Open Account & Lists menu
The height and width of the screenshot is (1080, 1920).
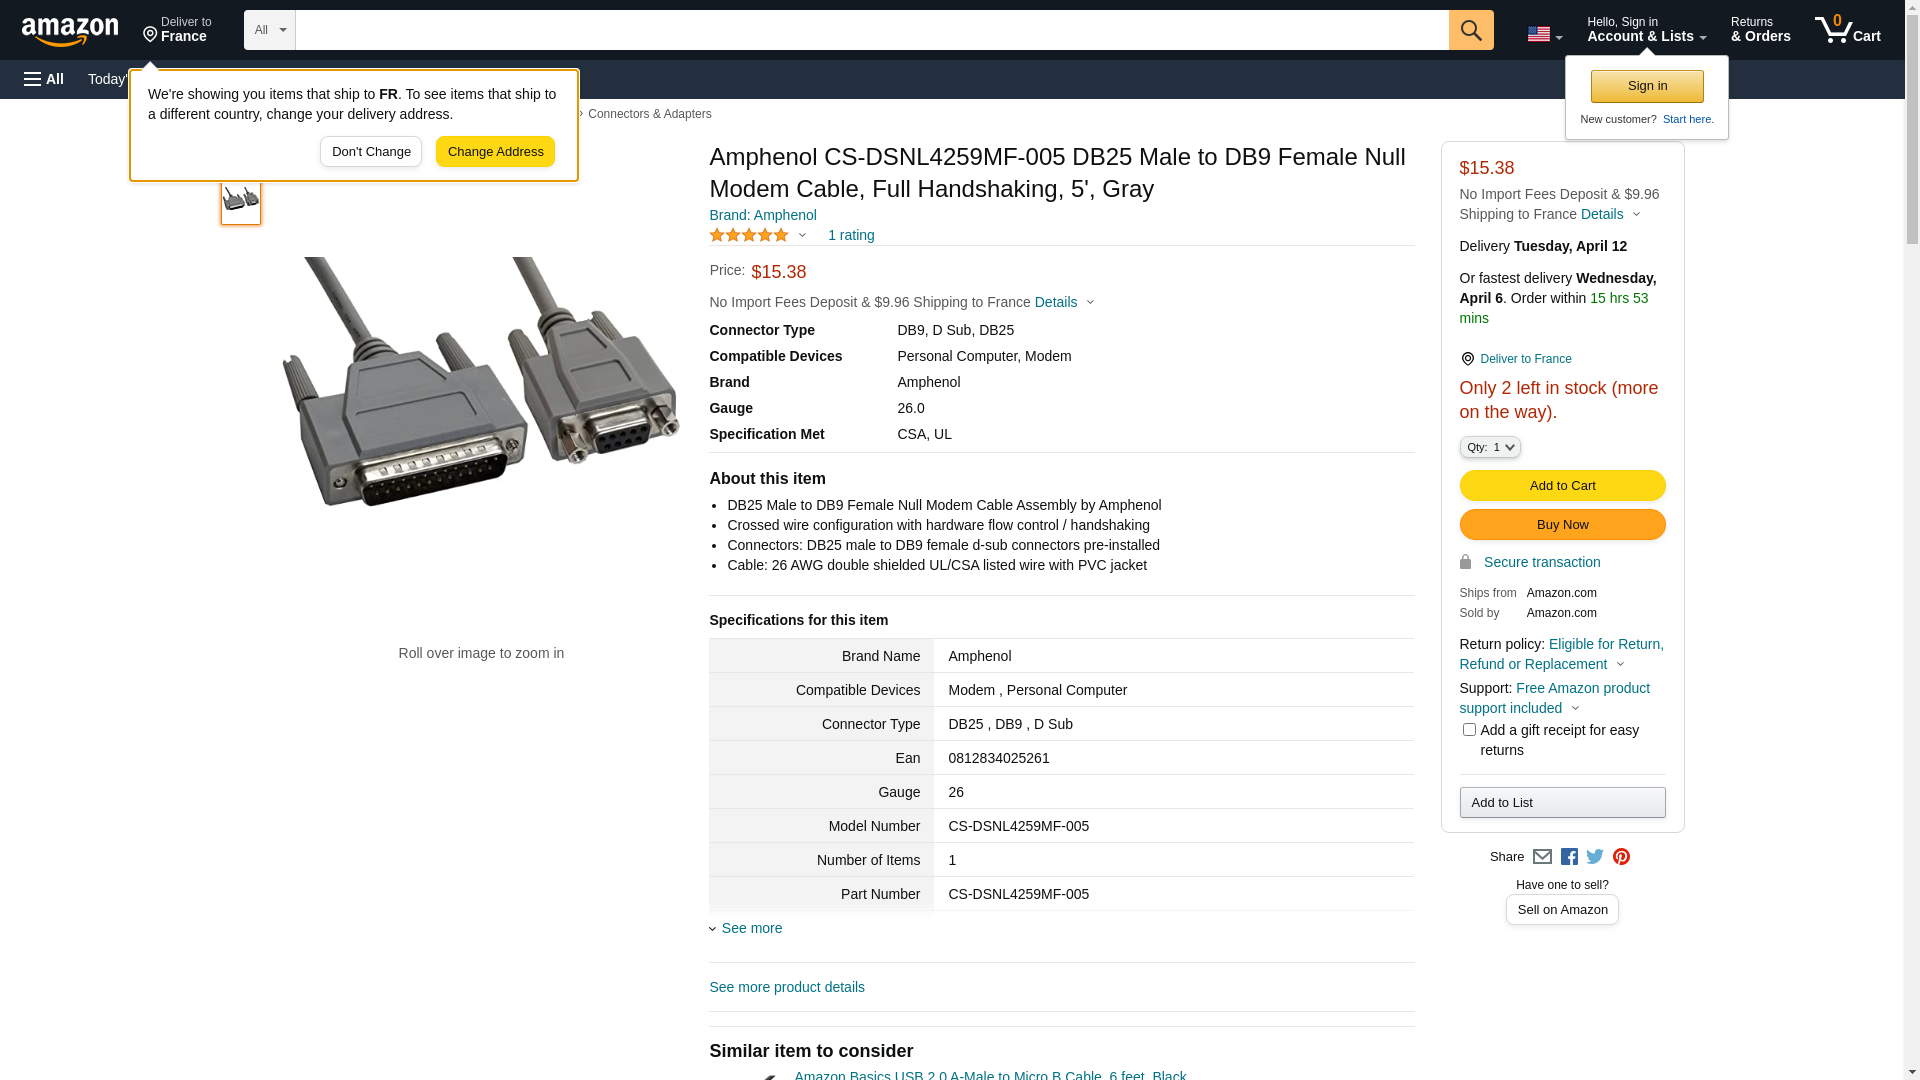tap(1646, 30)
